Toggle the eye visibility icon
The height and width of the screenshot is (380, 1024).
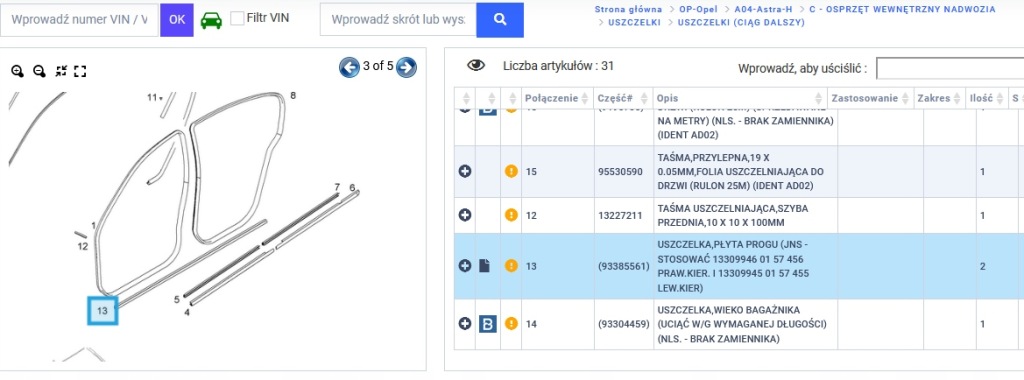pos(476,65)
